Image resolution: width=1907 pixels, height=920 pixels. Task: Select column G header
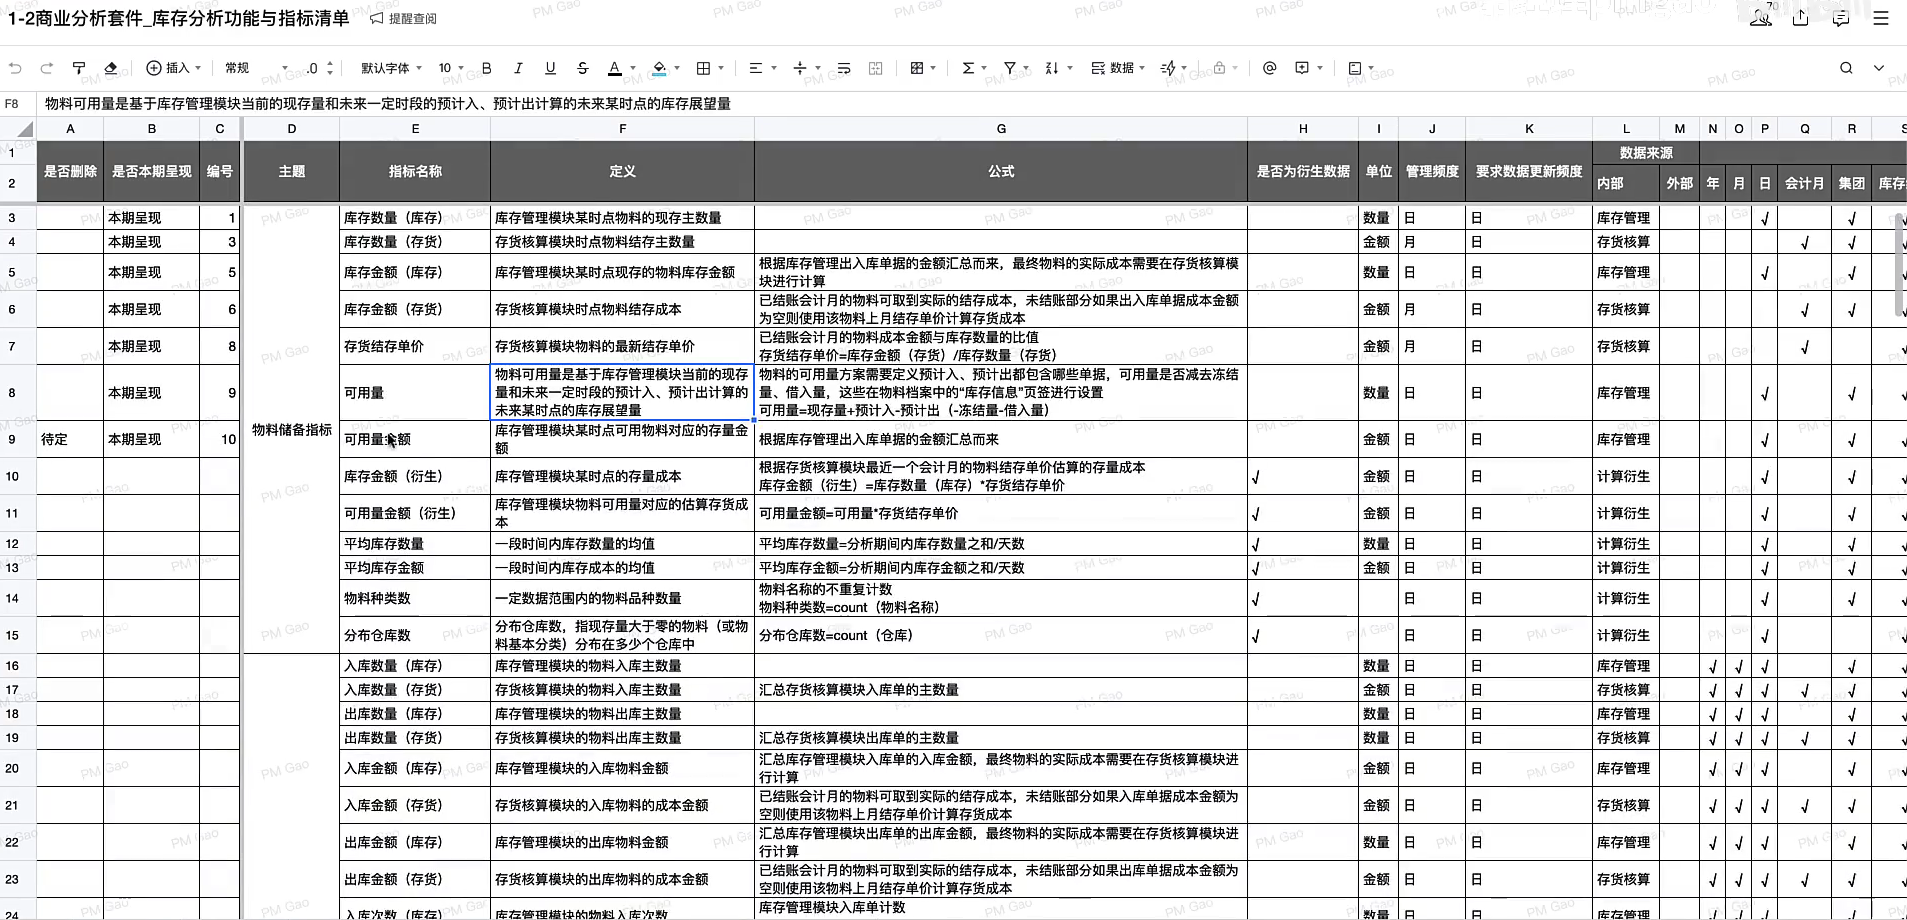tap(1001, 129)
